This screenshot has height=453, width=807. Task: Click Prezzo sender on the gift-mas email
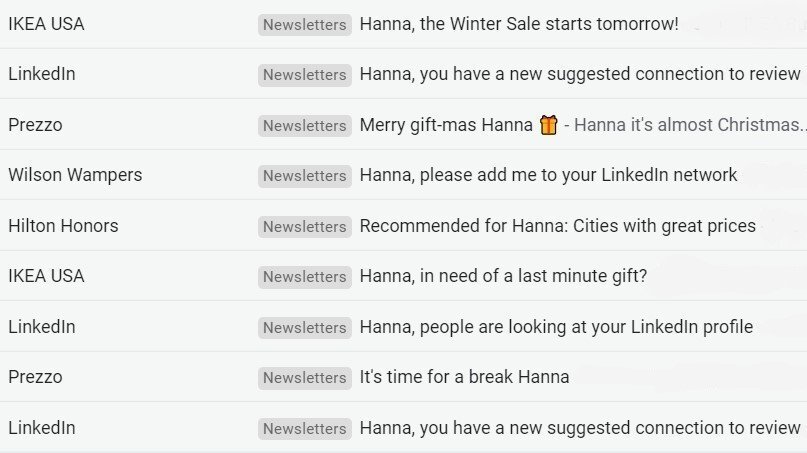coord(35,125)
